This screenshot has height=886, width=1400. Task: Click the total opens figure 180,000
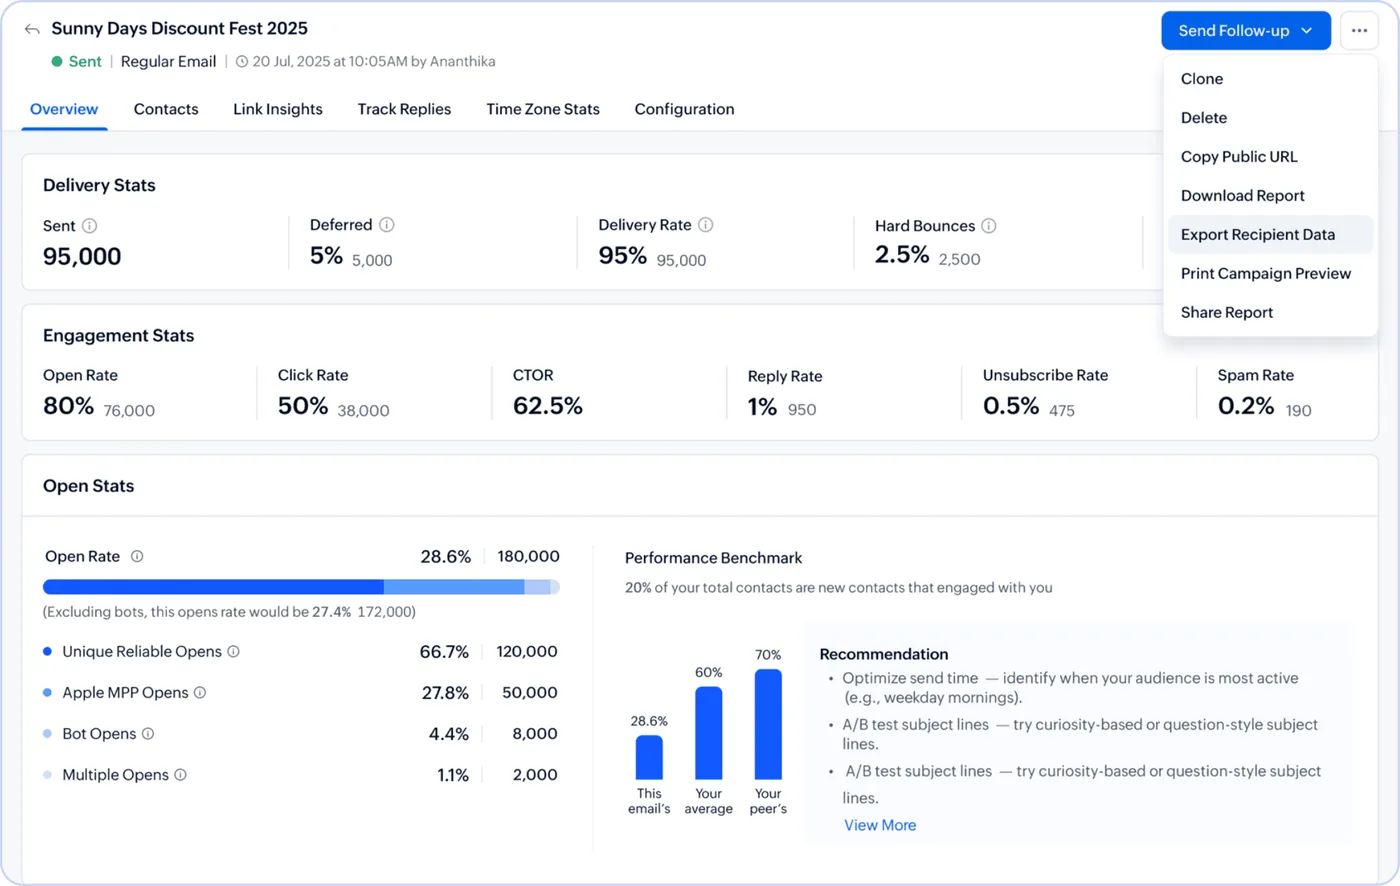point(528,556)
